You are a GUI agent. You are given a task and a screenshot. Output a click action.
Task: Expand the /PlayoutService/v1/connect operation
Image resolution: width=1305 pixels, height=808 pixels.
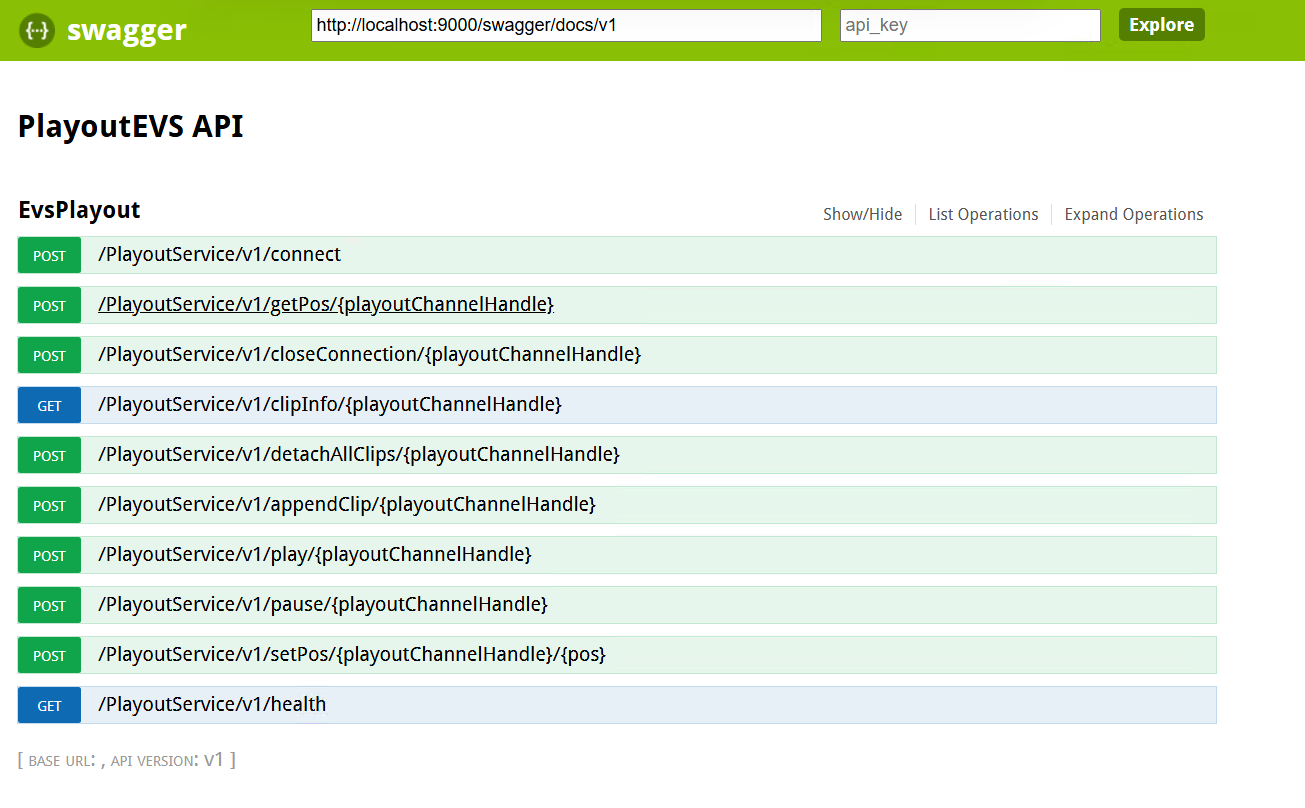click(x=219, y=255)
